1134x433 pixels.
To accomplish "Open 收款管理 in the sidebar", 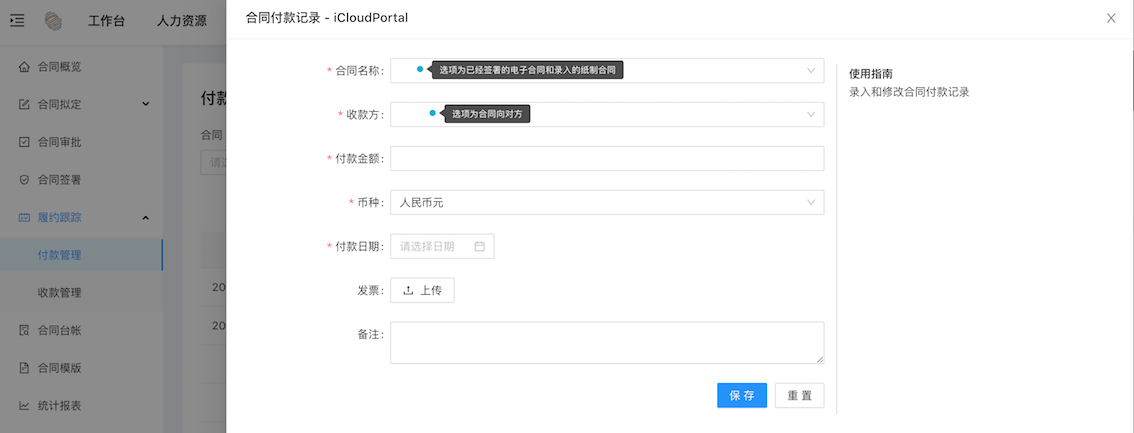I will 59,293.
